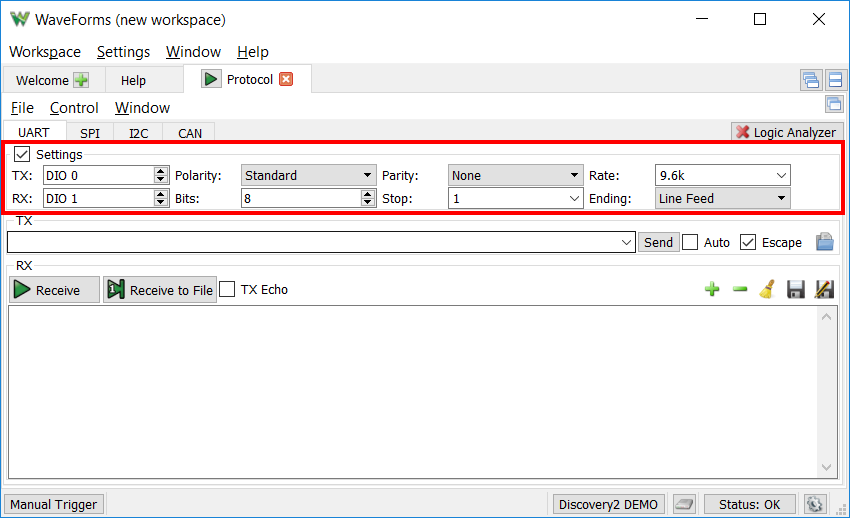Enable the TX Echo checkbox

click(x=227, y=289)
